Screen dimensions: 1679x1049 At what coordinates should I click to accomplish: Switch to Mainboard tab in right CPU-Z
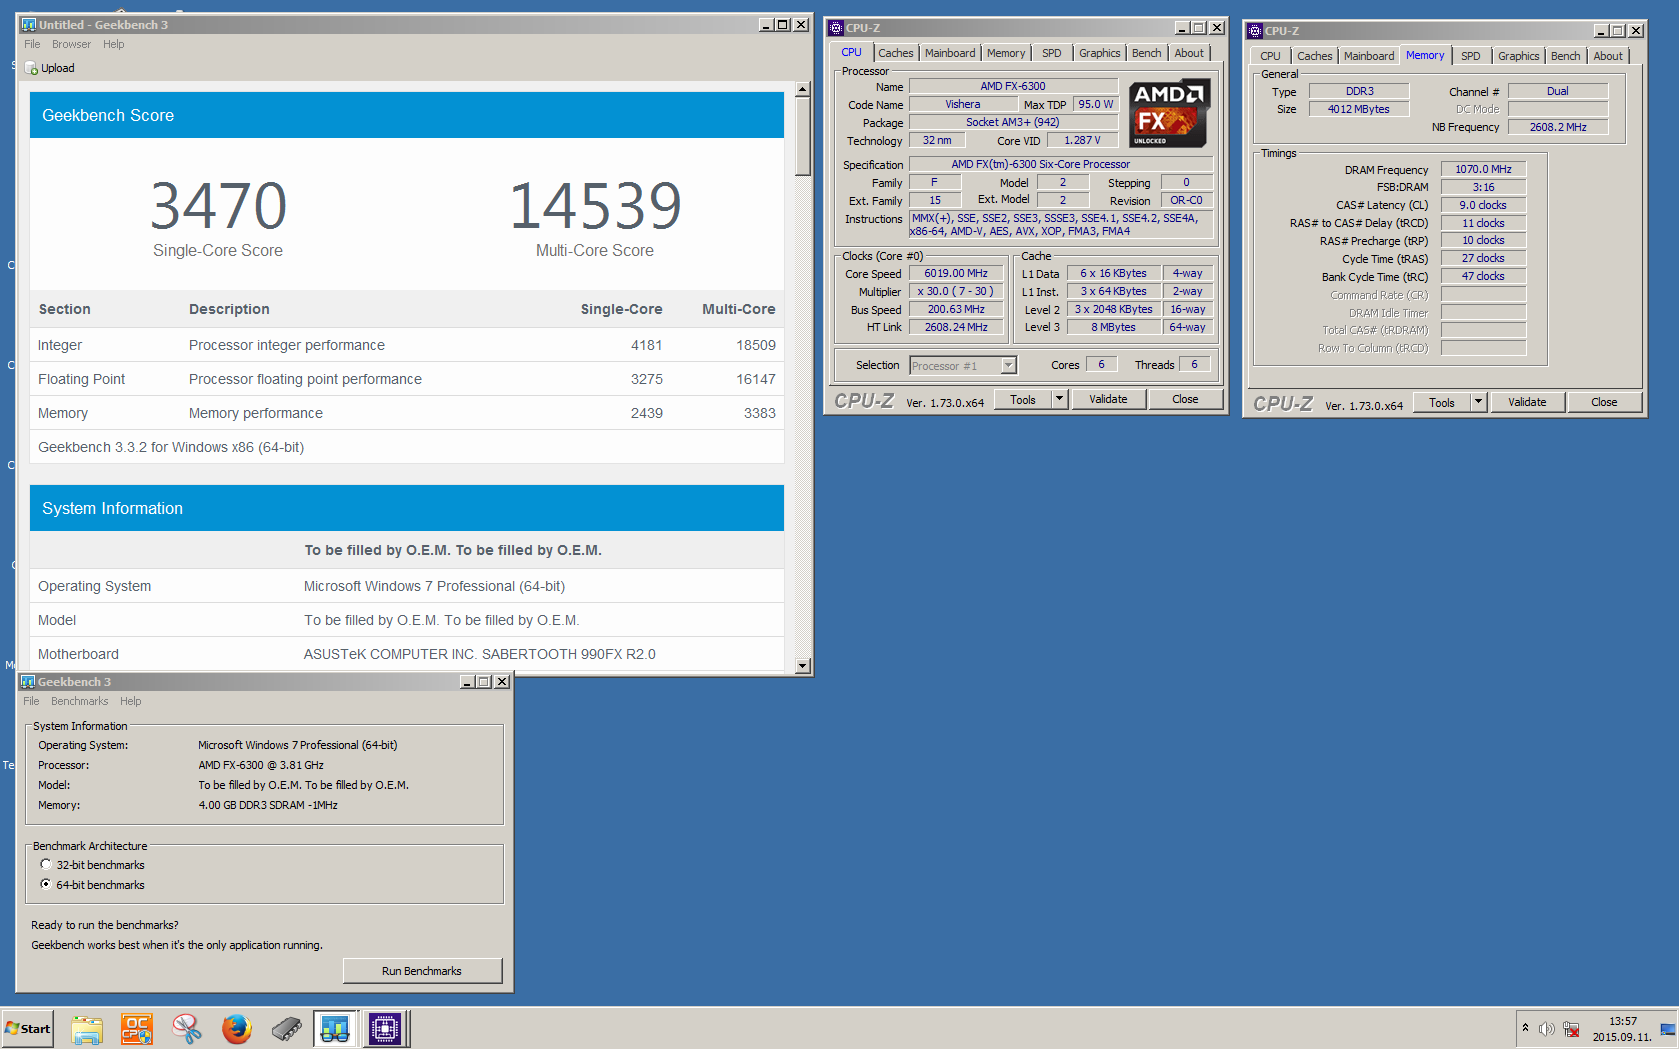pos(1369,56)
